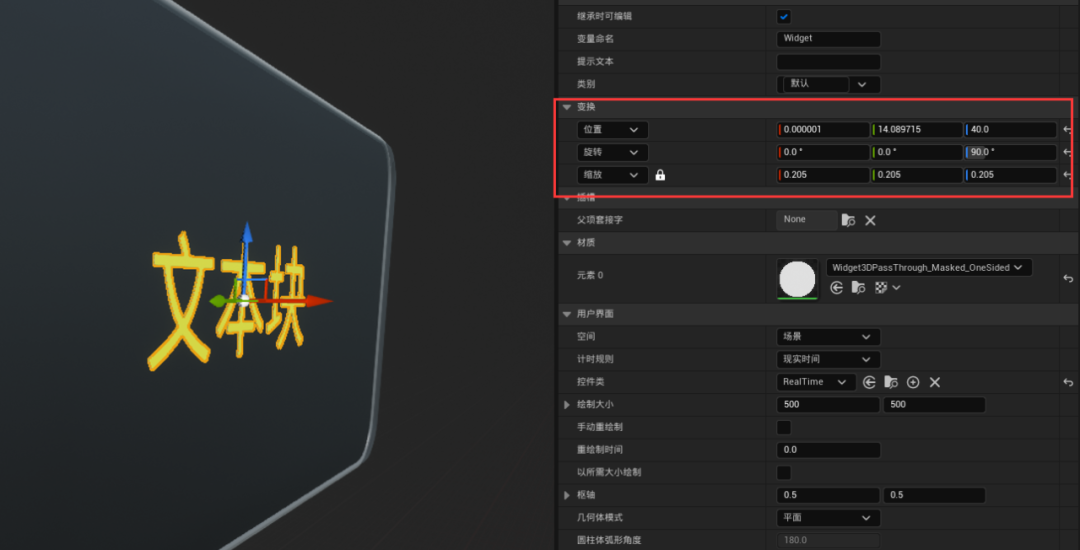The image size is (1080, 550).
Task: Click the 计时规则 label
Action: (x=595, y=359)
